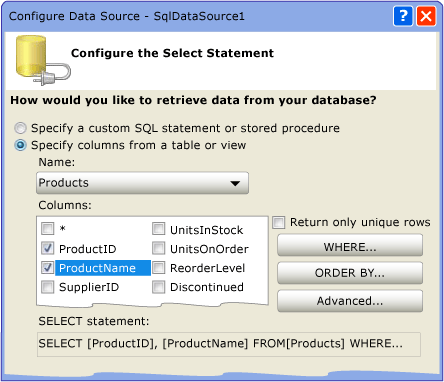Open the Advanced... options

[350, 301]
